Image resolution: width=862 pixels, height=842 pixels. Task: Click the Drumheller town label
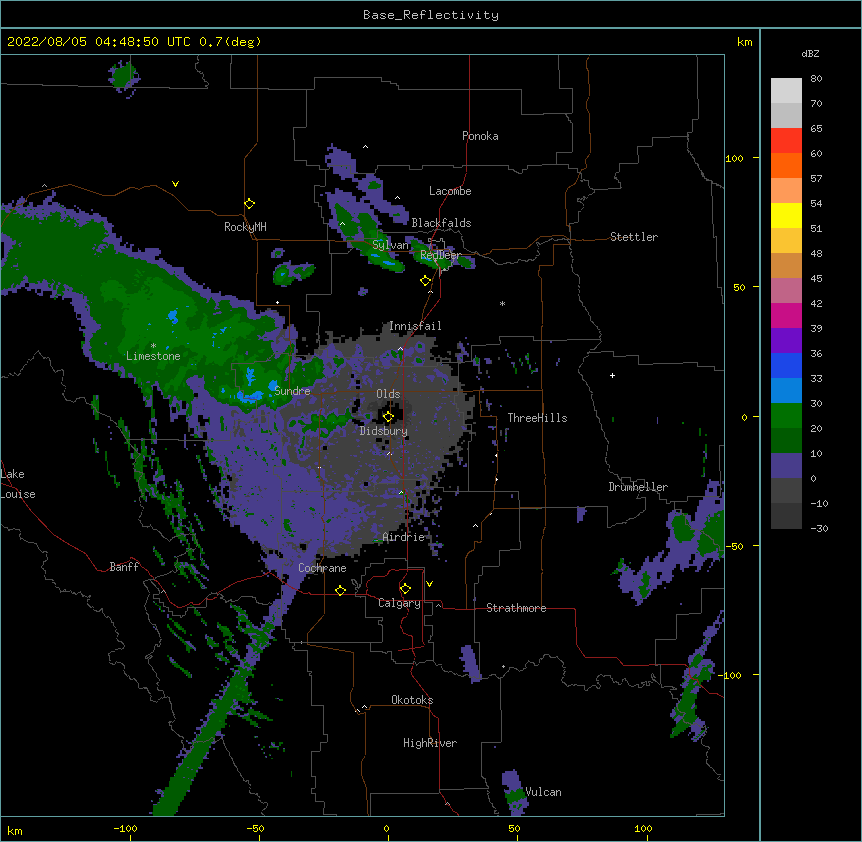click(x=638, y=487)
